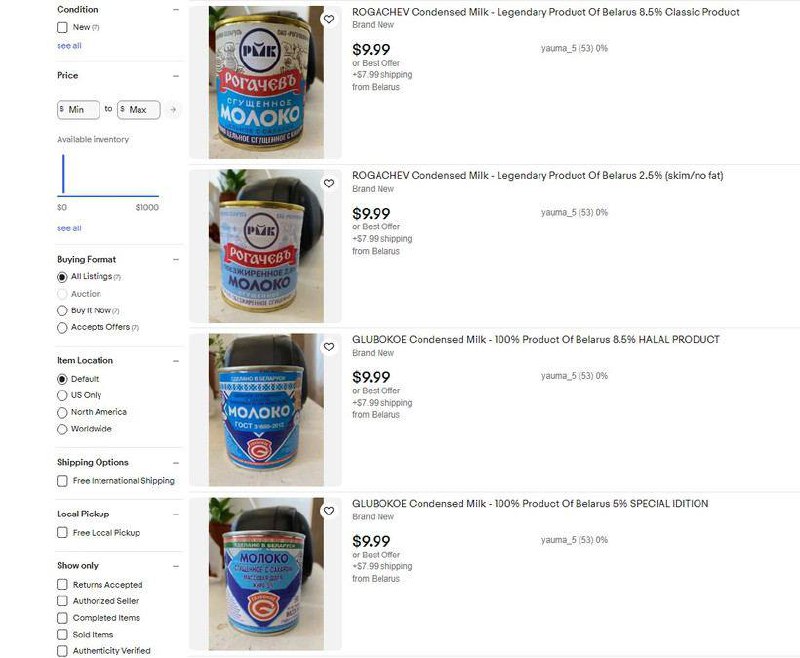Heart the GLUBOKOE 5% SPECIAL IDITION listing
800x658 pixels.
coord(329,511)
